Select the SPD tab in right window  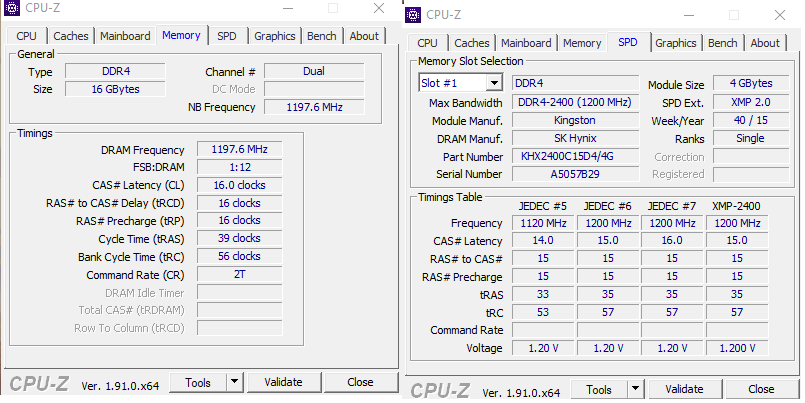628,42
